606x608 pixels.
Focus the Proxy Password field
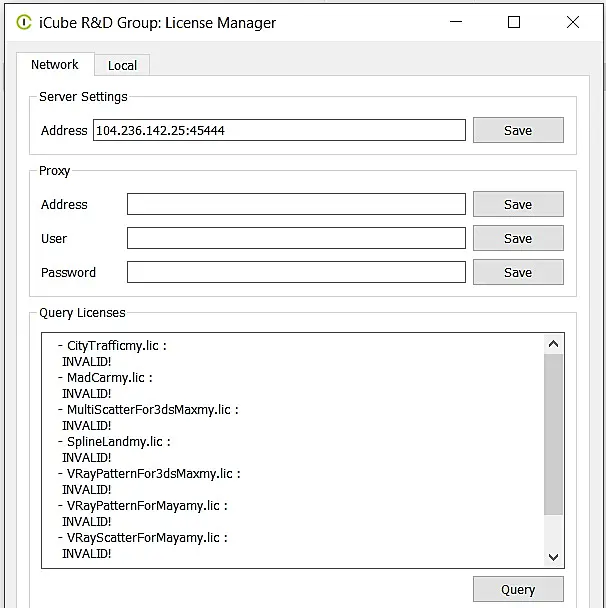point(296,272)
